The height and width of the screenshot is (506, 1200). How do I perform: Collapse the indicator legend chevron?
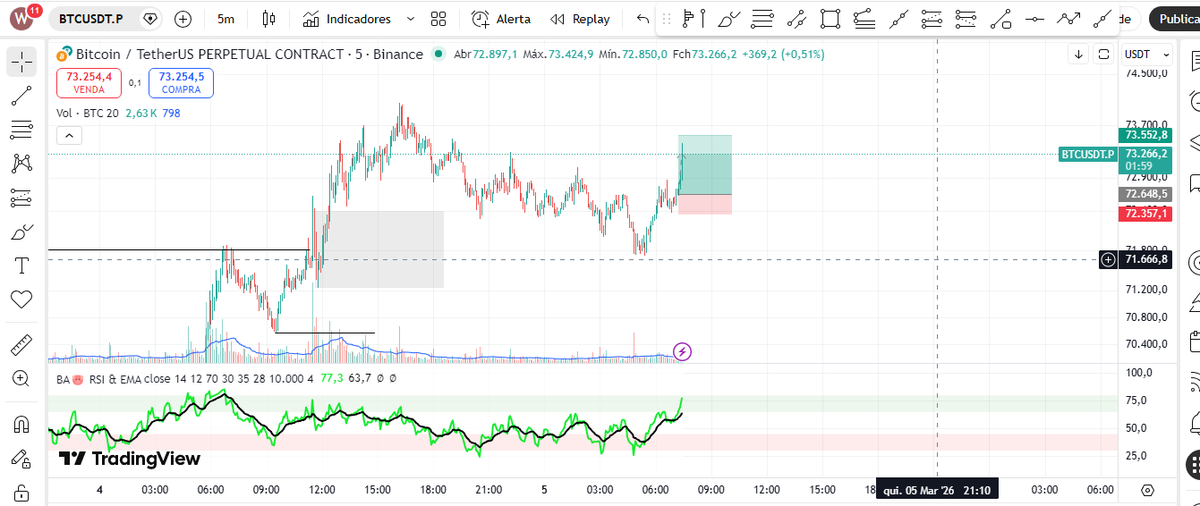coord(69,135)
